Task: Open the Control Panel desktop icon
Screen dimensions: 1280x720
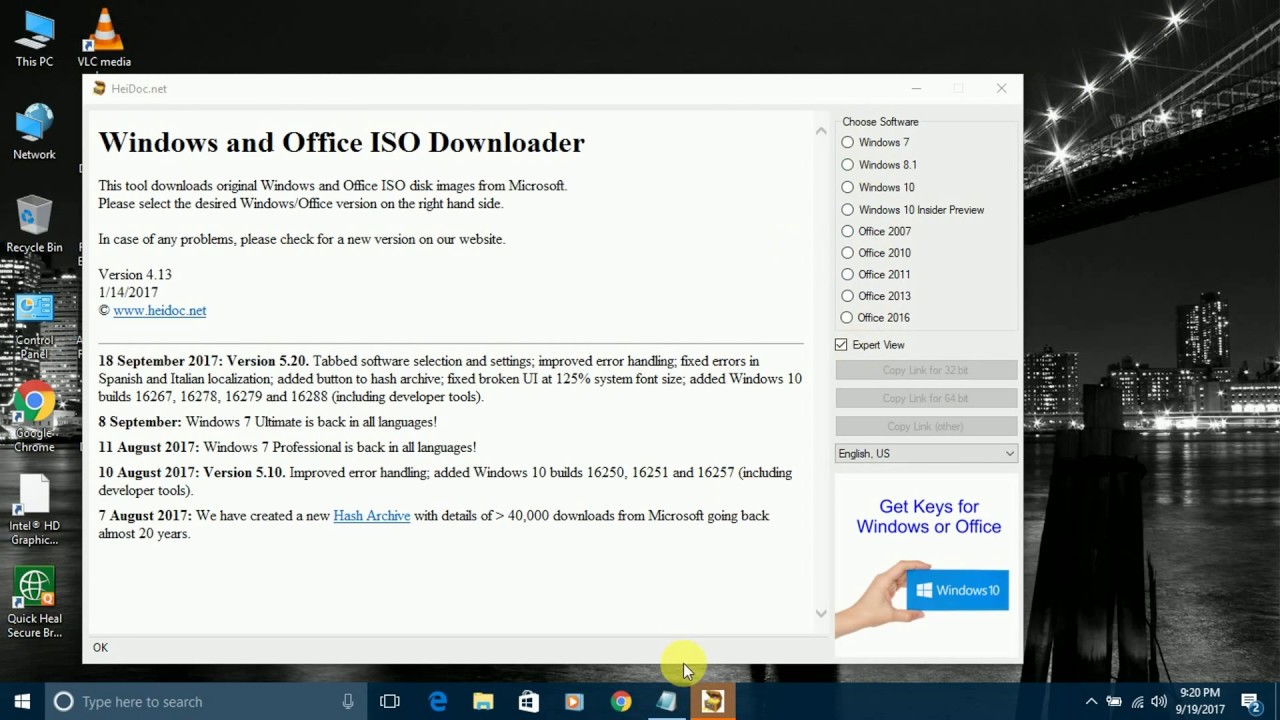Action: [x=34, y=328]
